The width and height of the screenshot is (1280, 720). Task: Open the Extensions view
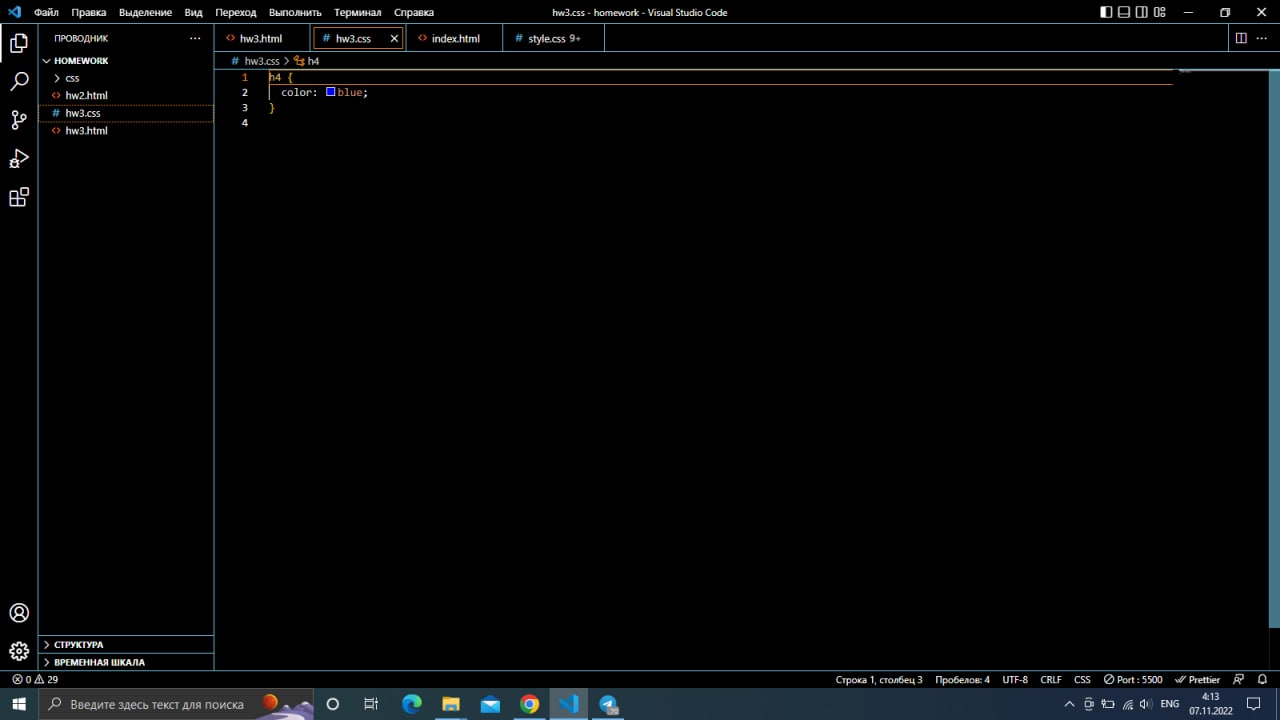19,197
